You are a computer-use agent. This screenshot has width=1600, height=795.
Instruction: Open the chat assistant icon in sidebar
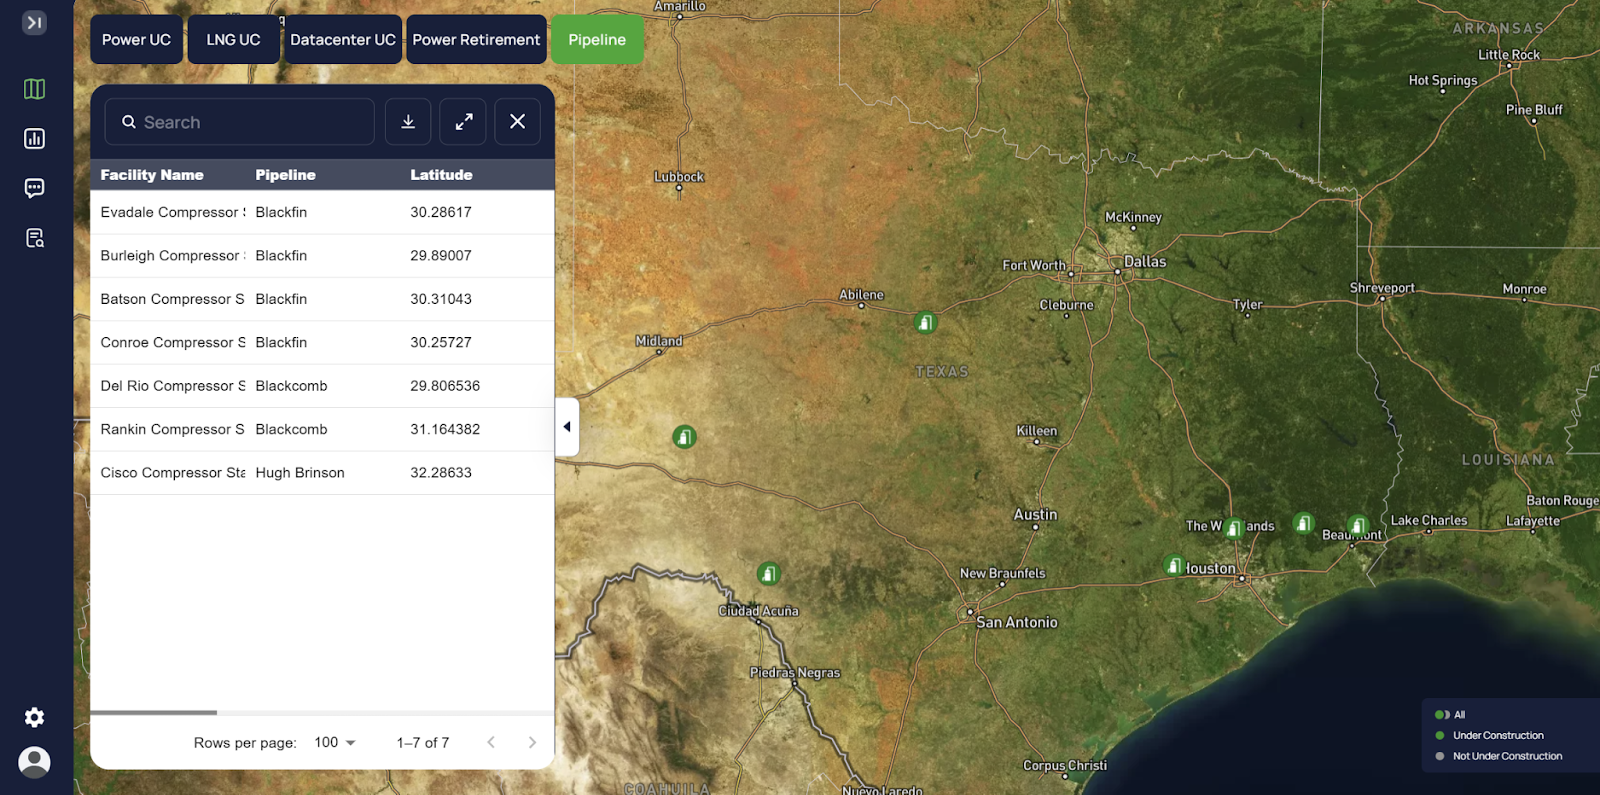point(34,188)
